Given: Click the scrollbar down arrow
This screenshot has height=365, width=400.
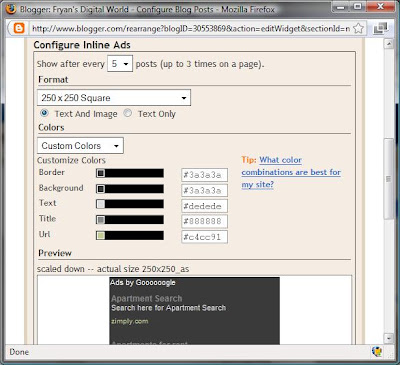Looking at the screenshot, I should click(389, 338).
